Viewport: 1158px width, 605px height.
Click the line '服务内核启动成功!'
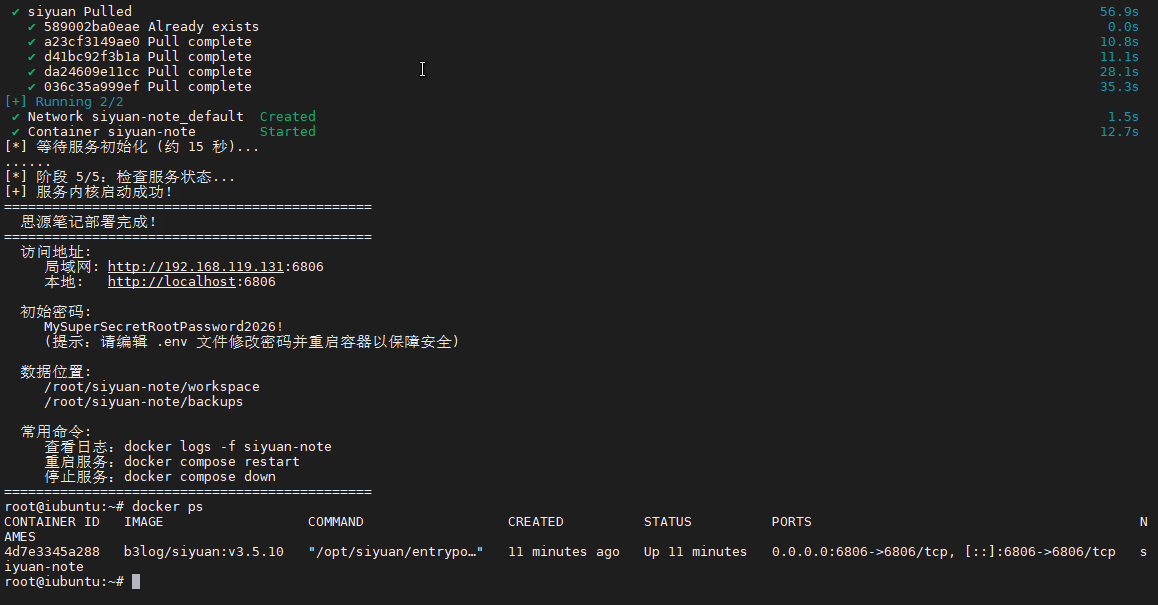[104, 191]
